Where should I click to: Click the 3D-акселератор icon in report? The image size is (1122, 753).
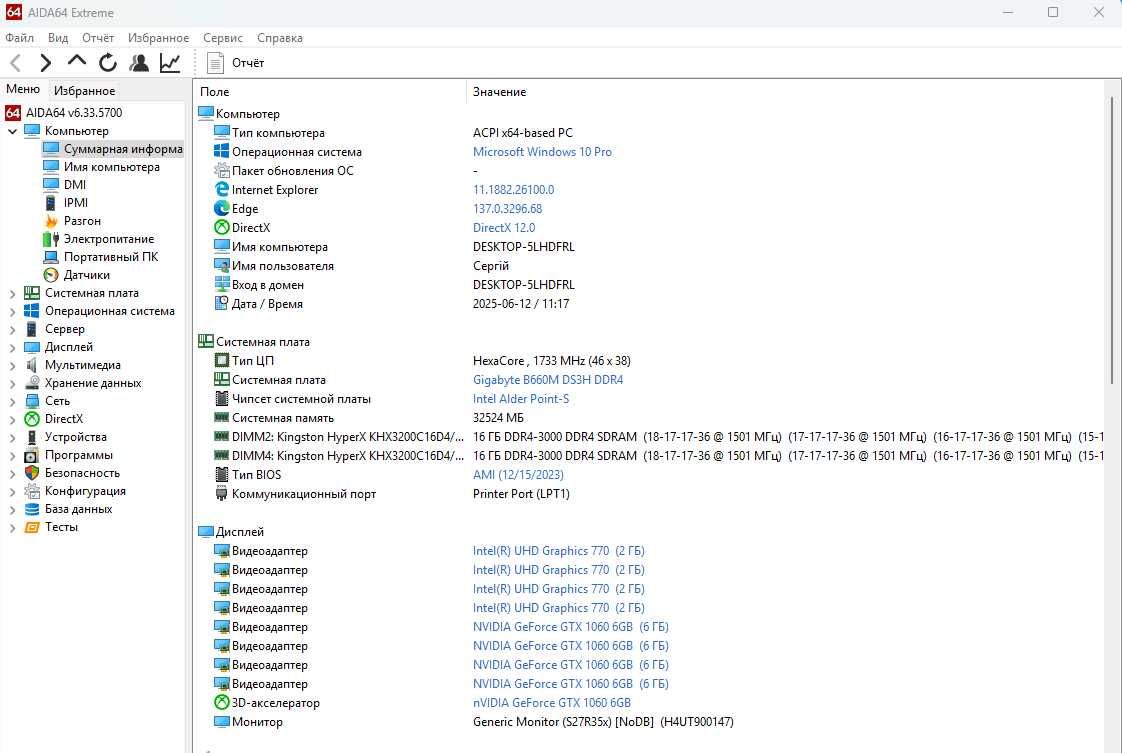click(x=222, y=702)
